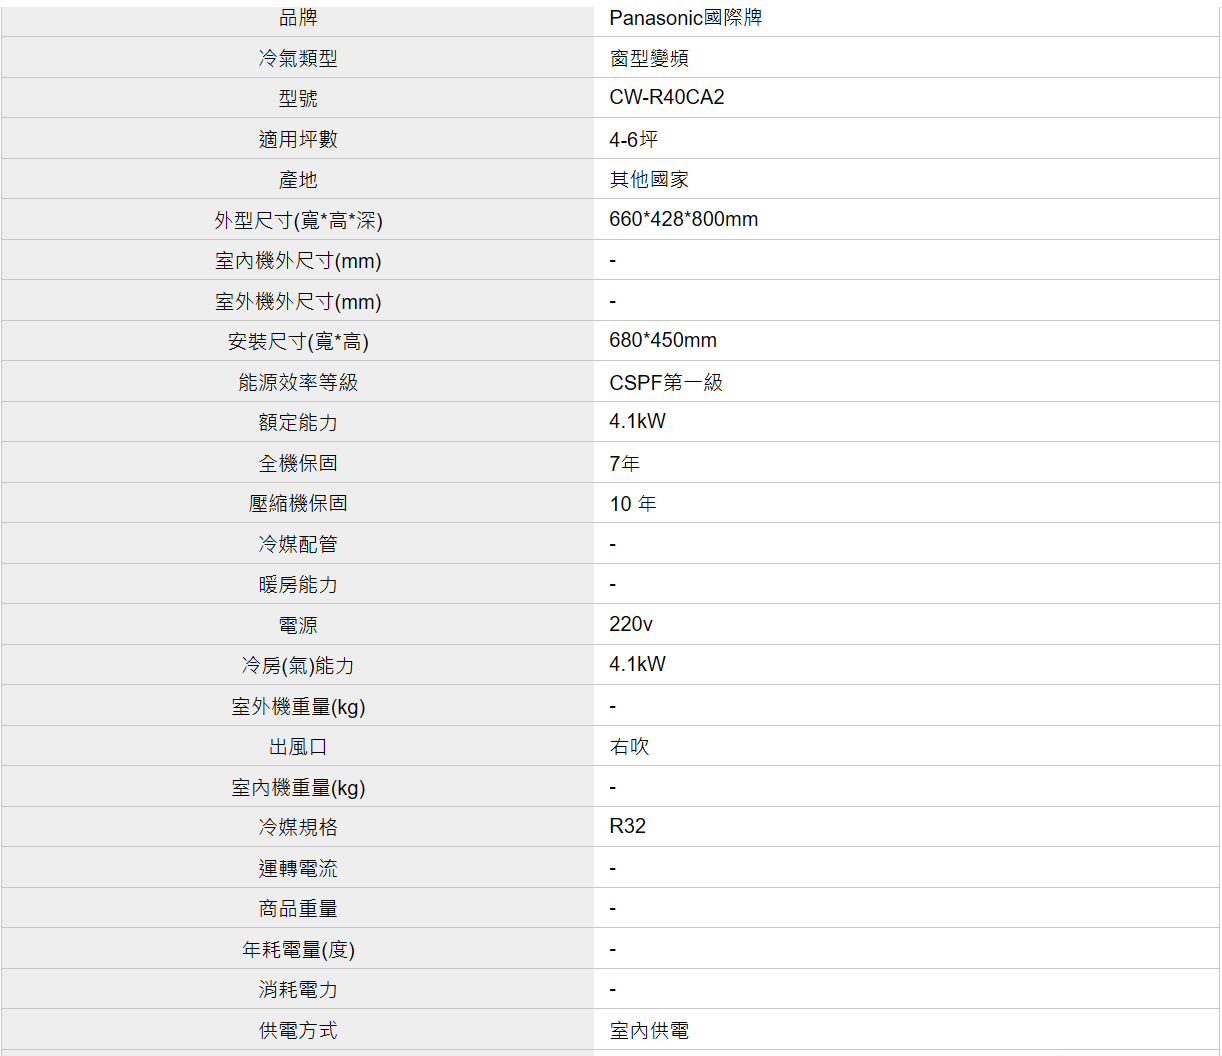Select the 能源效率等級 row label
The width and height of the screenshot is (1222, 1056).
click(298, 382)
